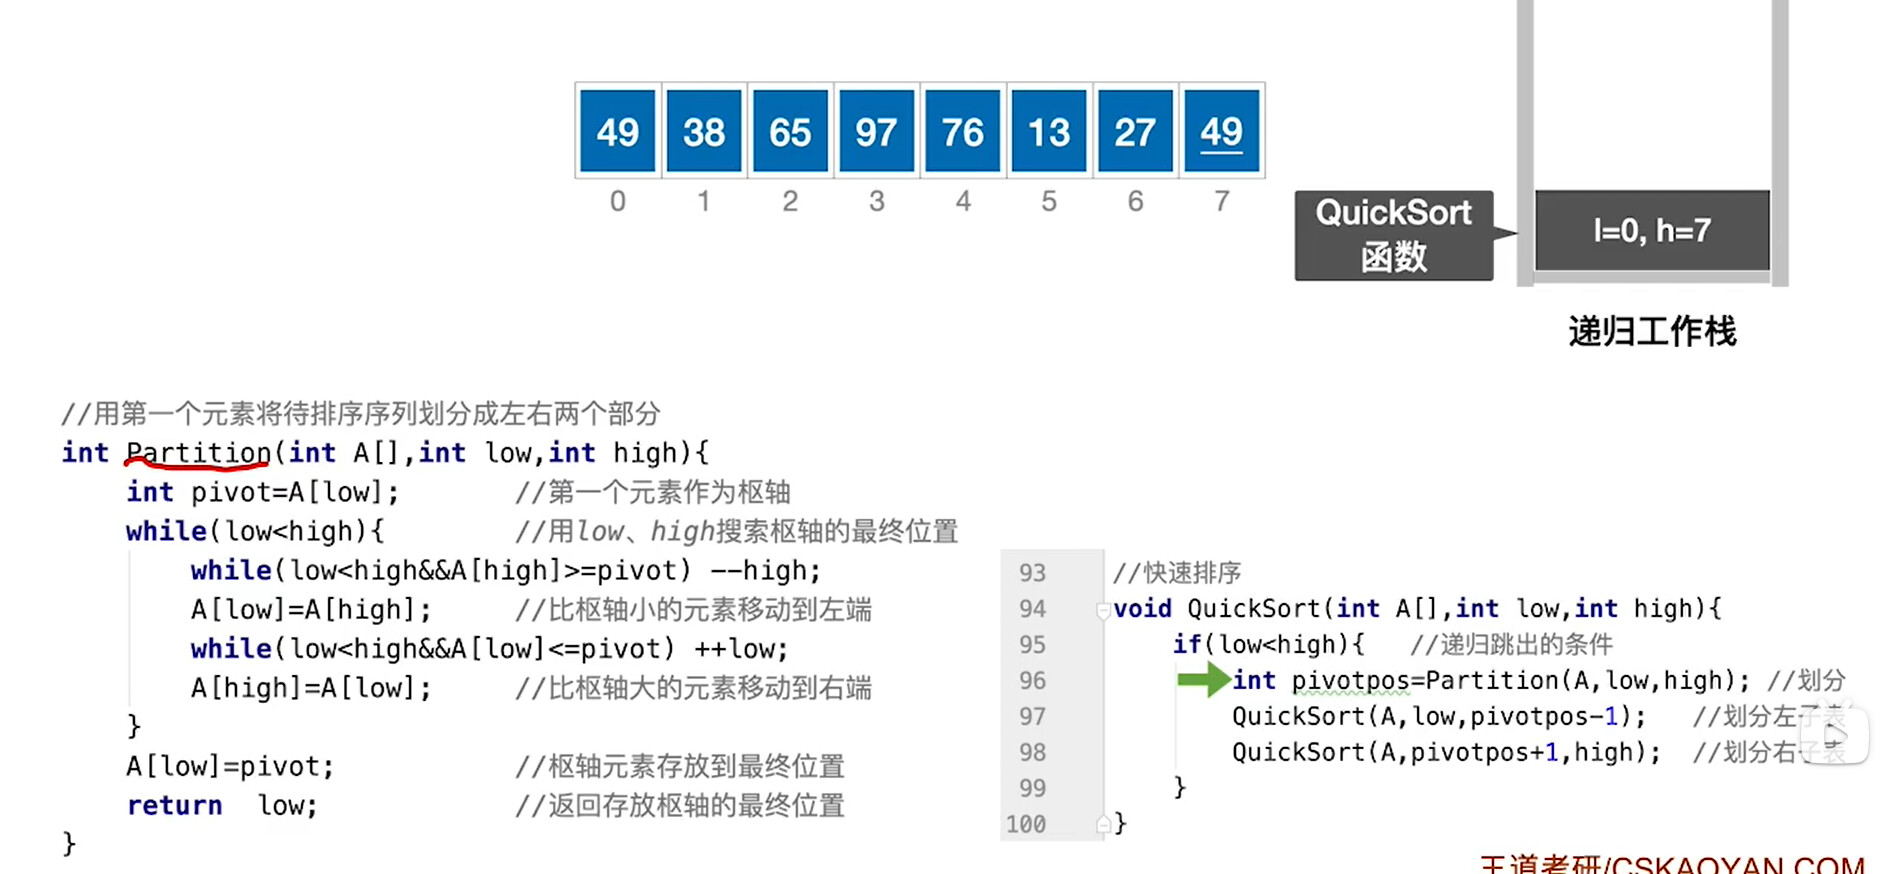Viewport: 1887px width, 874px height.
Task: Click the fold end marker beside line 100
Action: pyautogui.click(x=1103, y=824)
